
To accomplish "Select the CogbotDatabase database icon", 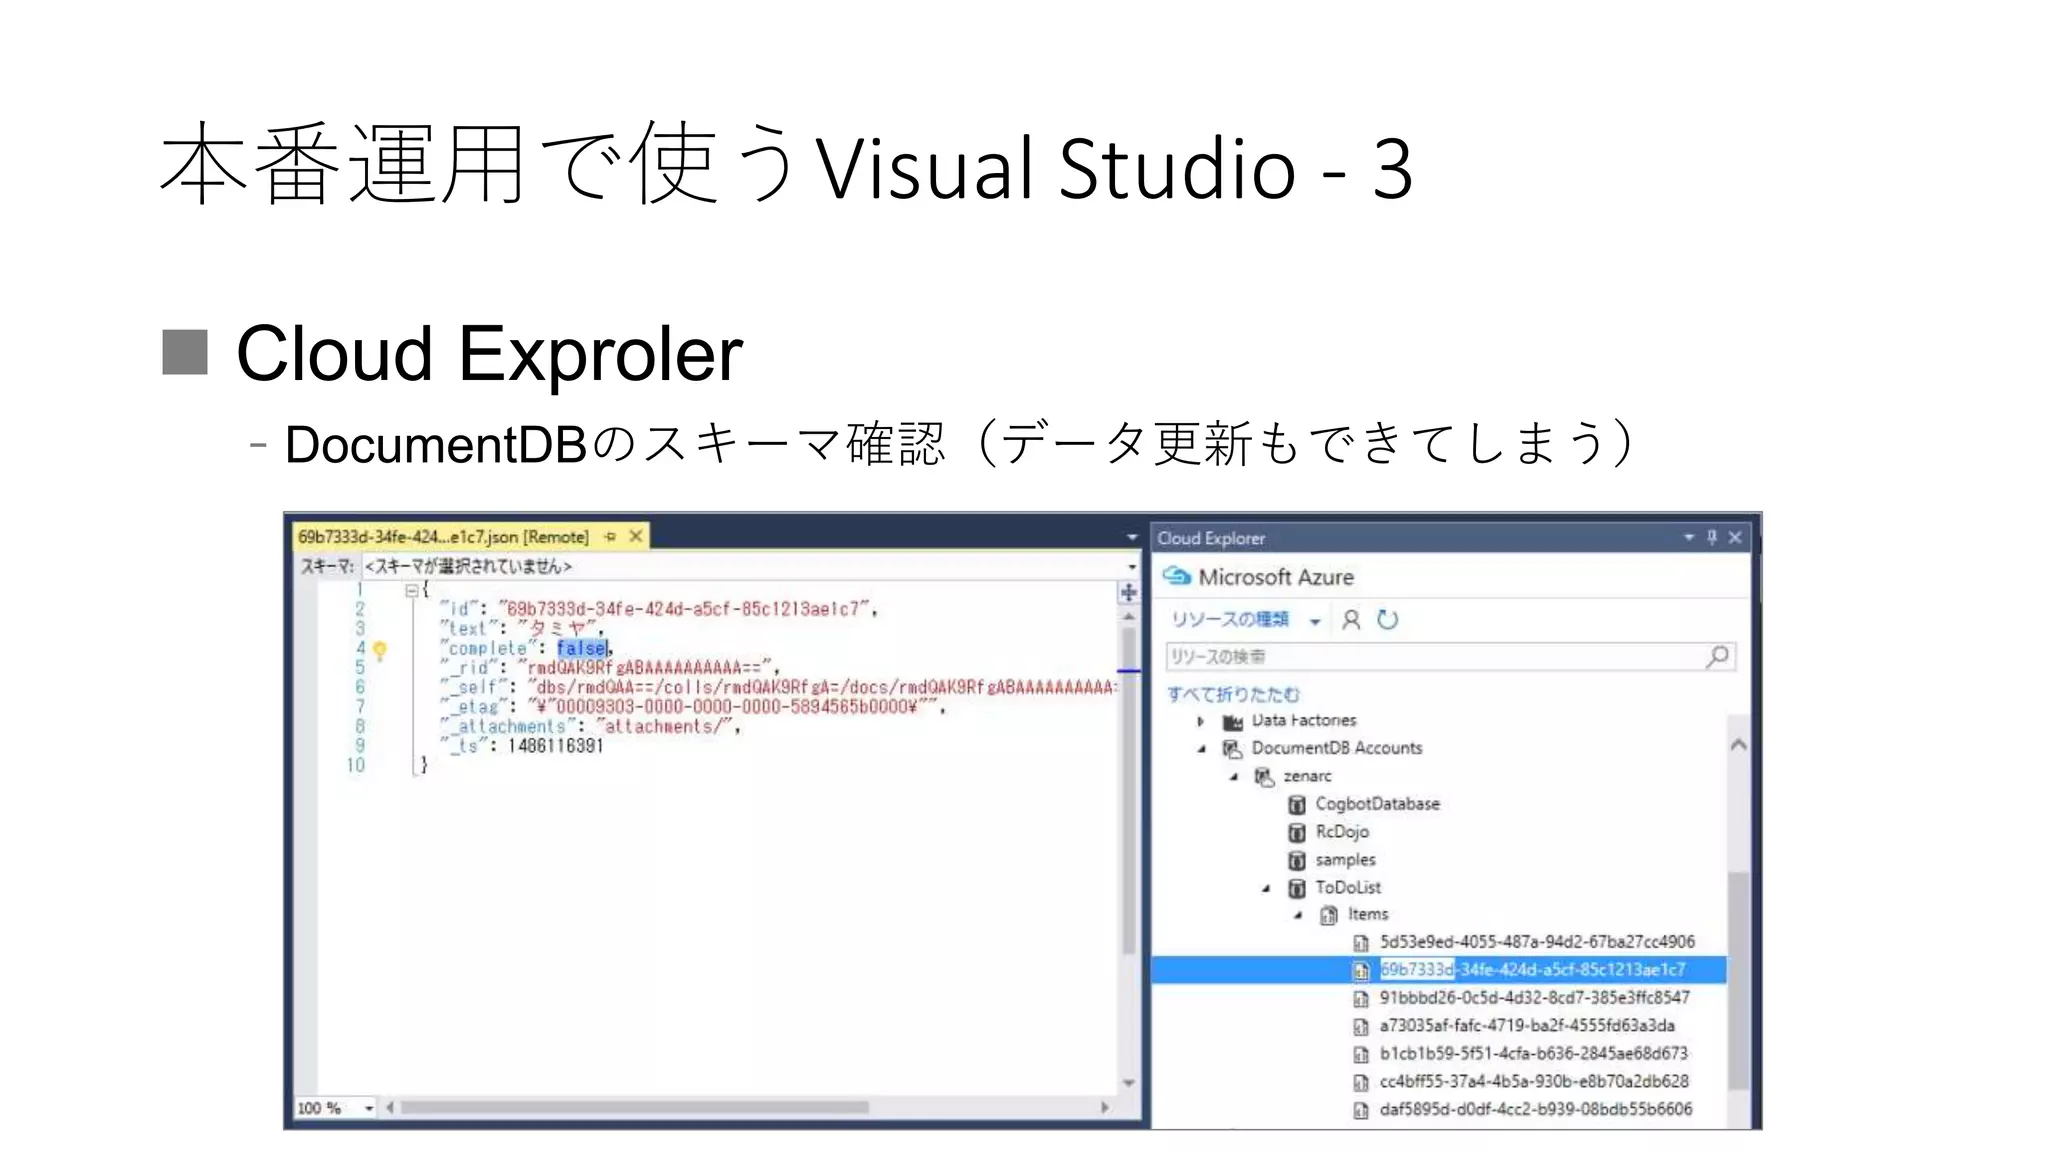I will click(x=1297, y=804).
